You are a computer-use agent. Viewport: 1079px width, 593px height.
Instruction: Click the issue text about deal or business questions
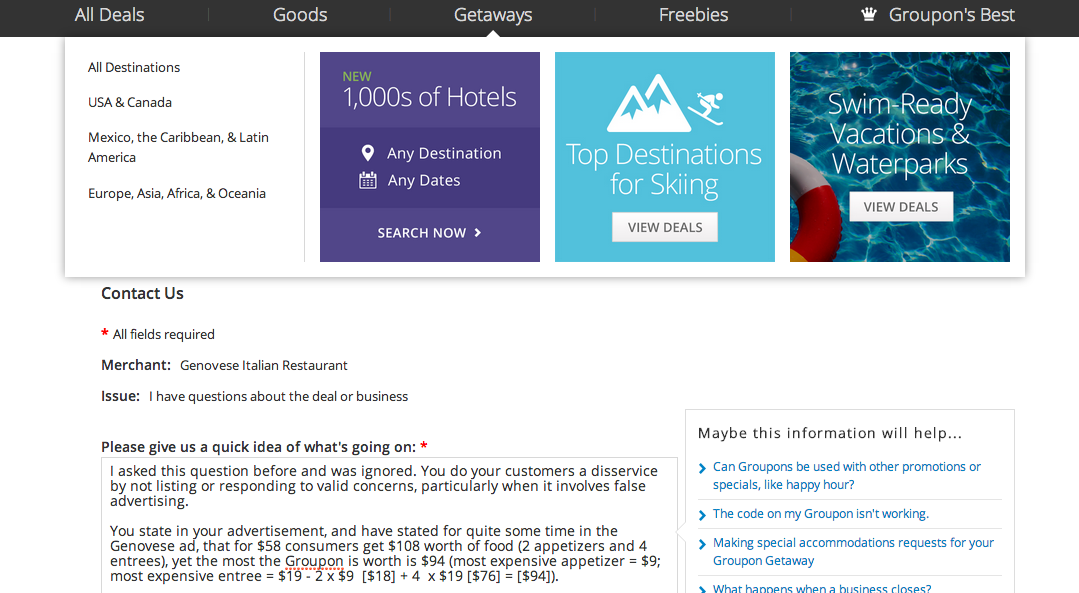click(279, 396)
